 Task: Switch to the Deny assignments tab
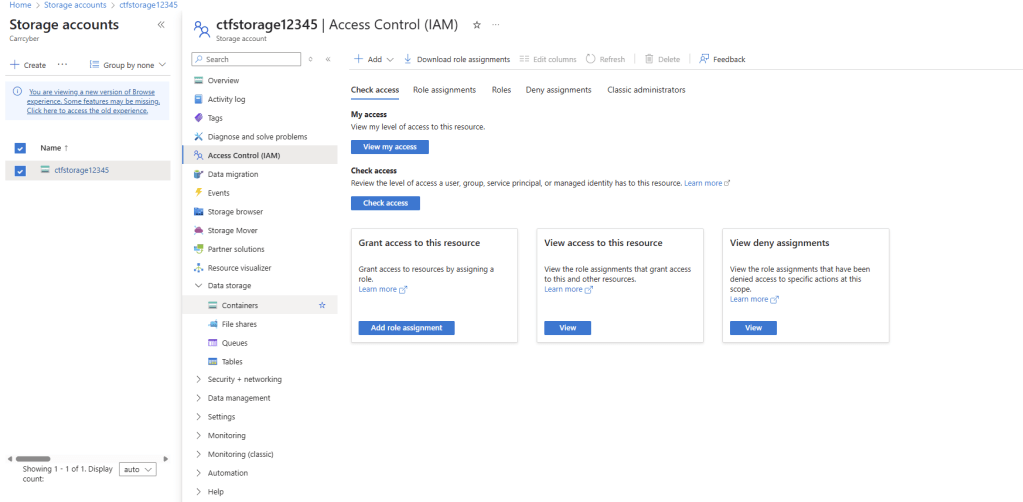click(558, 90)
